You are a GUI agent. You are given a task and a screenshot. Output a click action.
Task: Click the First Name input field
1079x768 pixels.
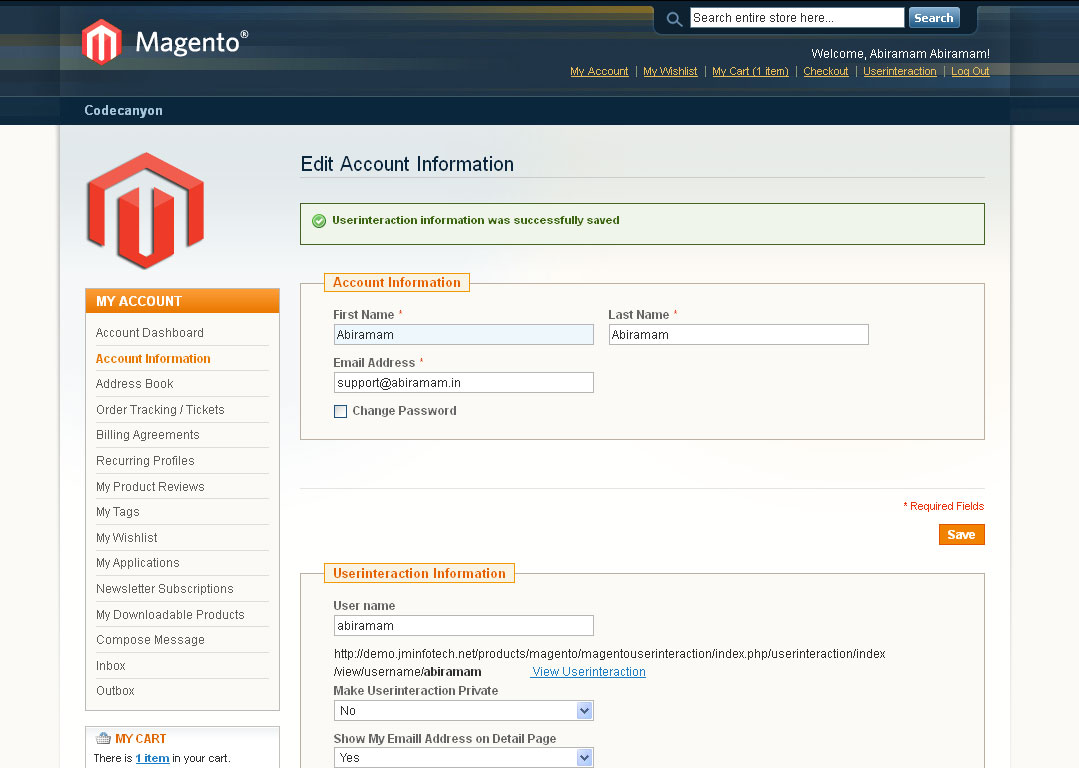click(x=463, y=335)
